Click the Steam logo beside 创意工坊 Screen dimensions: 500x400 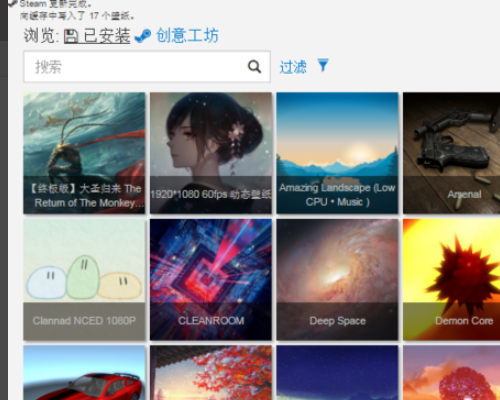(143, 36)
